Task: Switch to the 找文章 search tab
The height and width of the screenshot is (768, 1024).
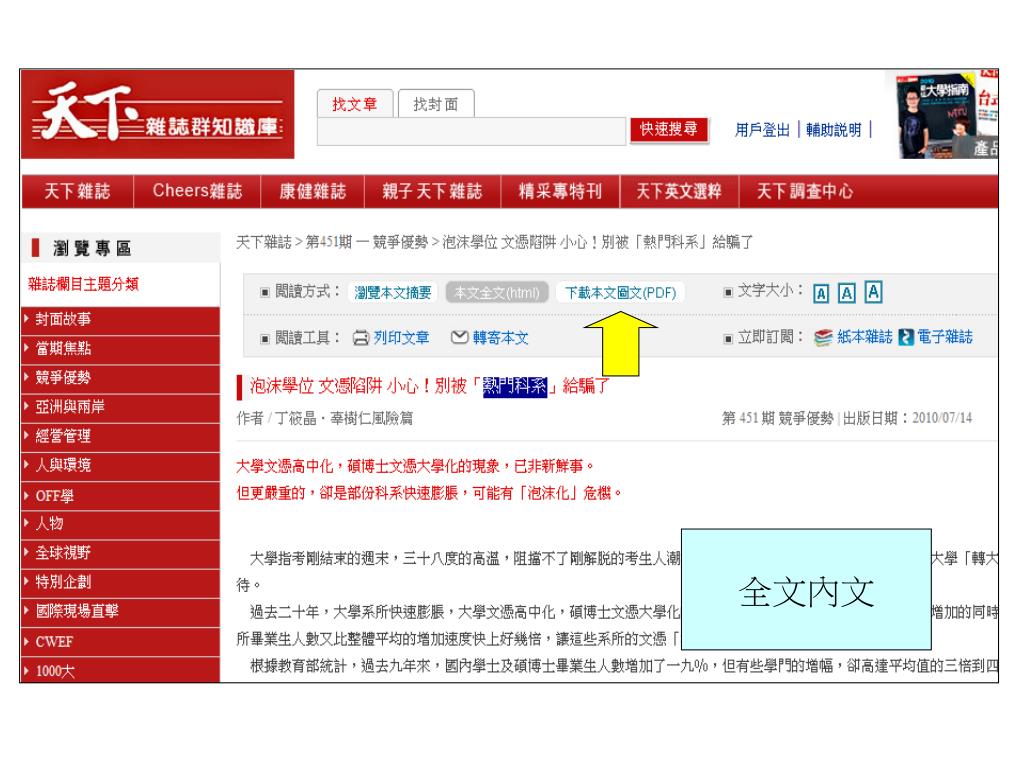Action: tap(355, 104)
